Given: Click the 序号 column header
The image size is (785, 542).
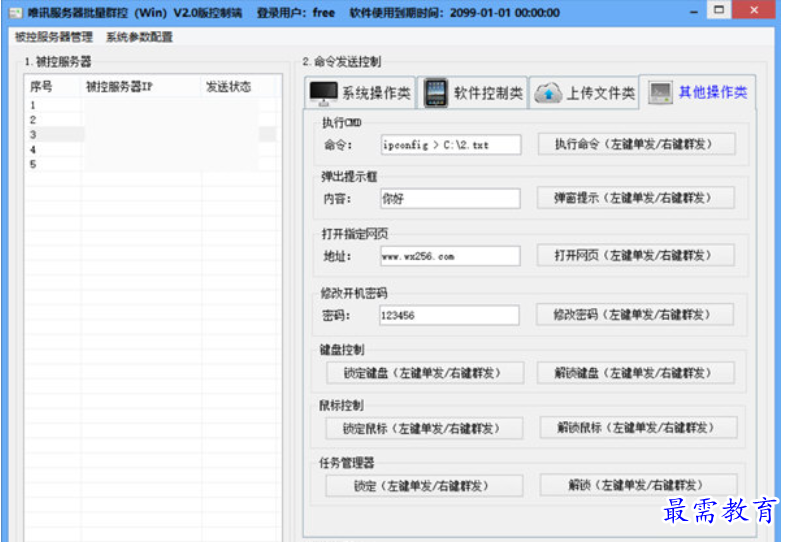Looking at the screenshot, I should pos(54,87).
